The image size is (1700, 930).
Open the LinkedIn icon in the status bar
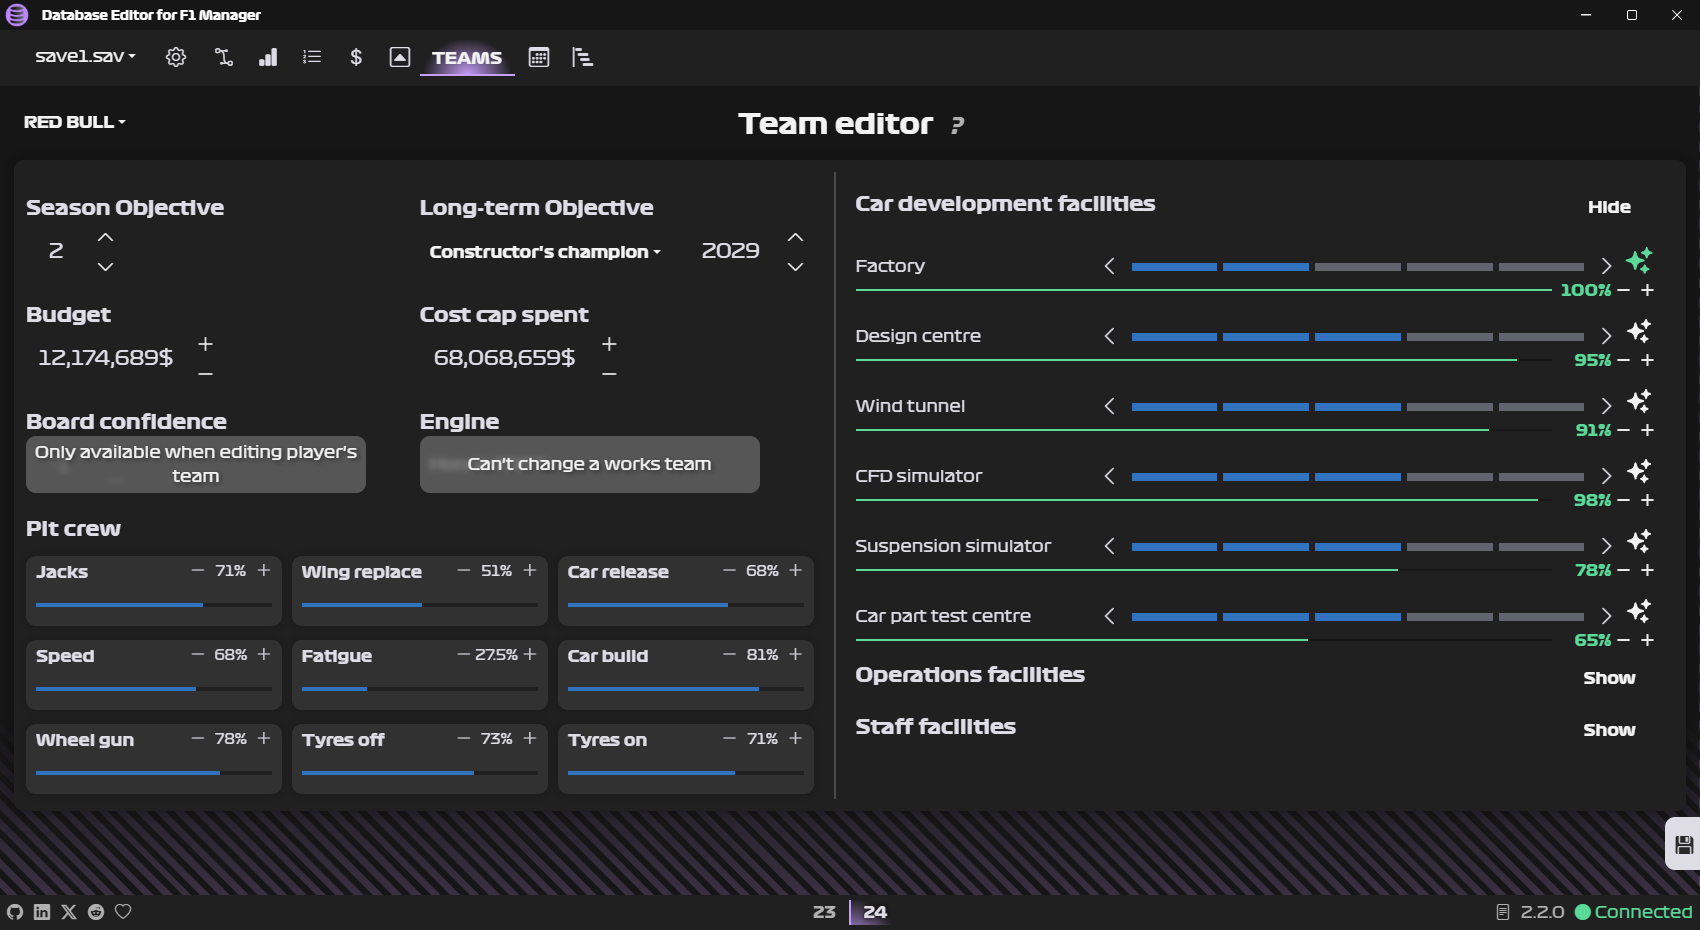pos(42,912)
